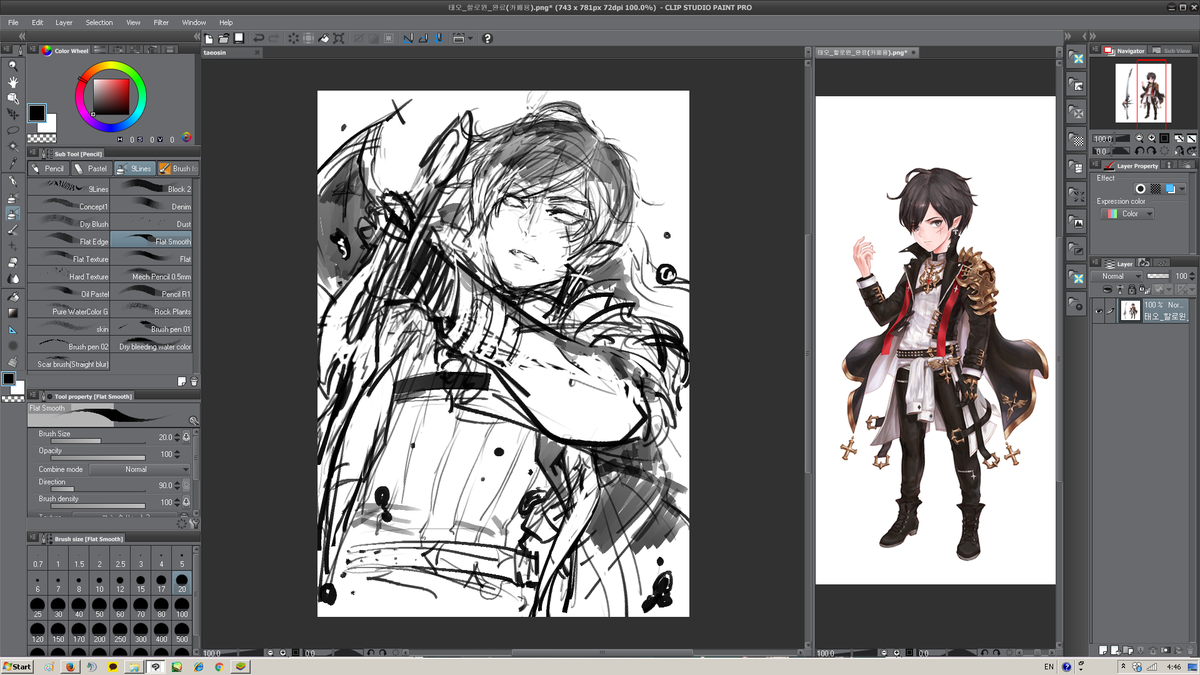
Task: Click Scale/Rotate transform icon in command bar
Action: pos(339,38)
